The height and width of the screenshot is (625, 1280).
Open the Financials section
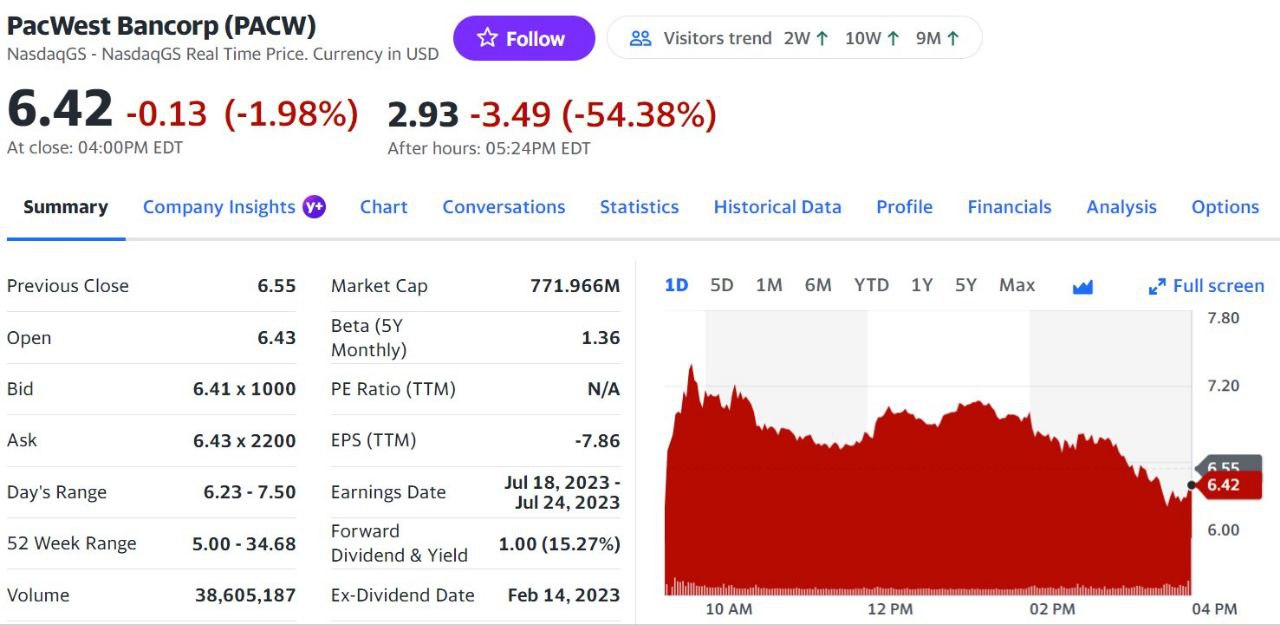click(x=1010, y=206)
